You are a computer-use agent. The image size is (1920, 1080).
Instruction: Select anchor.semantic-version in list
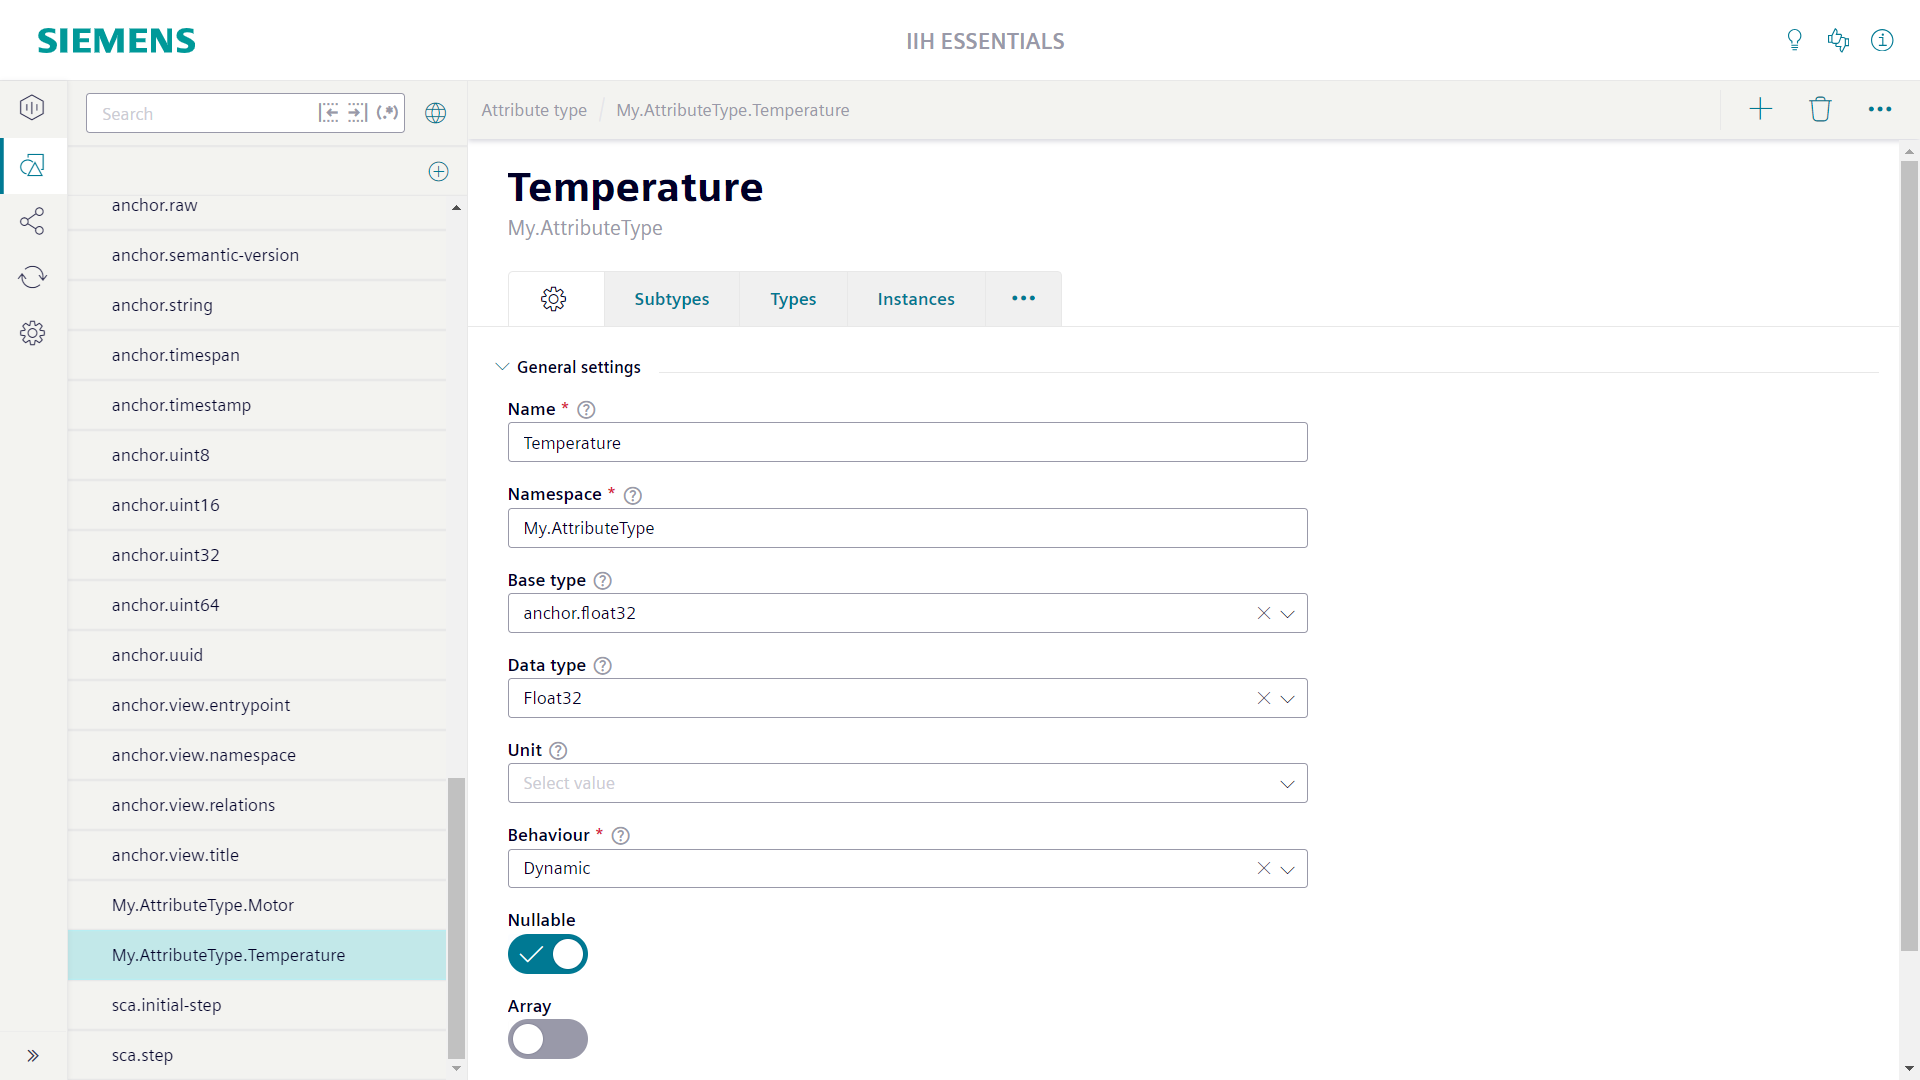[257, 255]
